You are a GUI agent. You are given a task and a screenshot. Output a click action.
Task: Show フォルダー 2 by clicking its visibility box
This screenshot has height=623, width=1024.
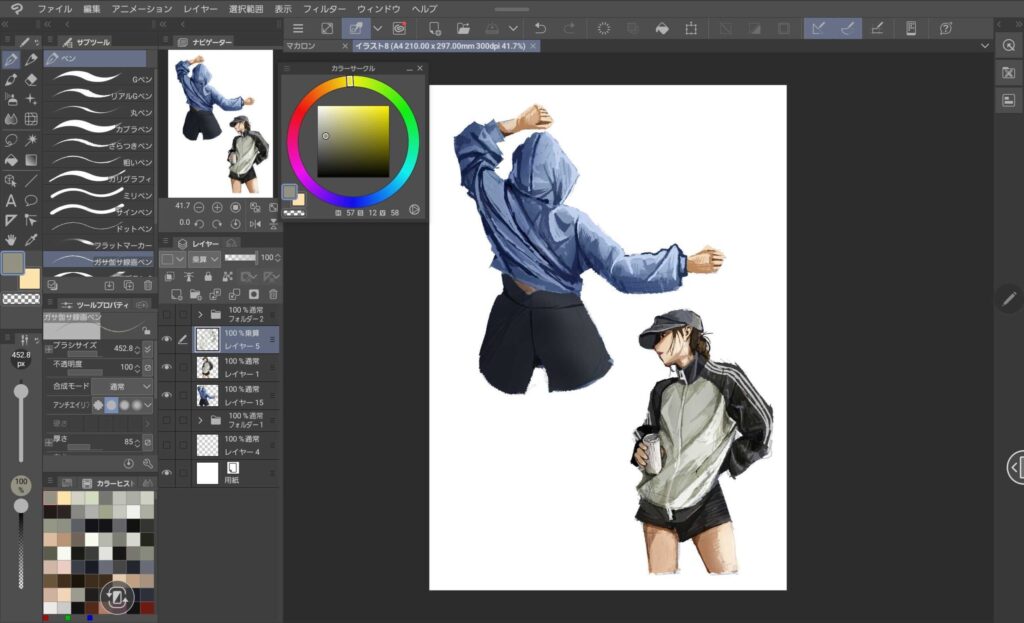tap(167, 315)
